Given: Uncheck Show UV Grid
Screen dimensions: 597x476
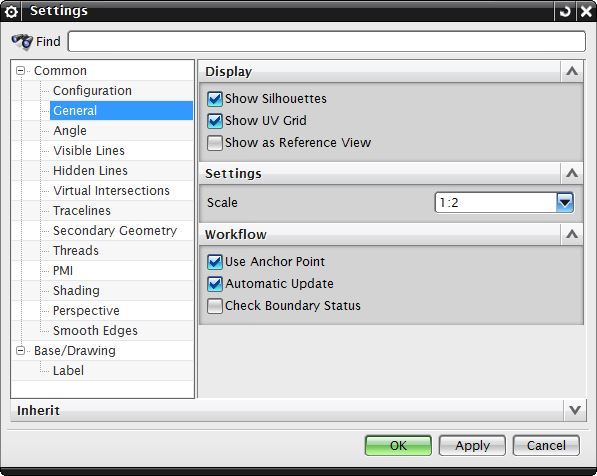Looking at the screenshot, I should [215, 121].
